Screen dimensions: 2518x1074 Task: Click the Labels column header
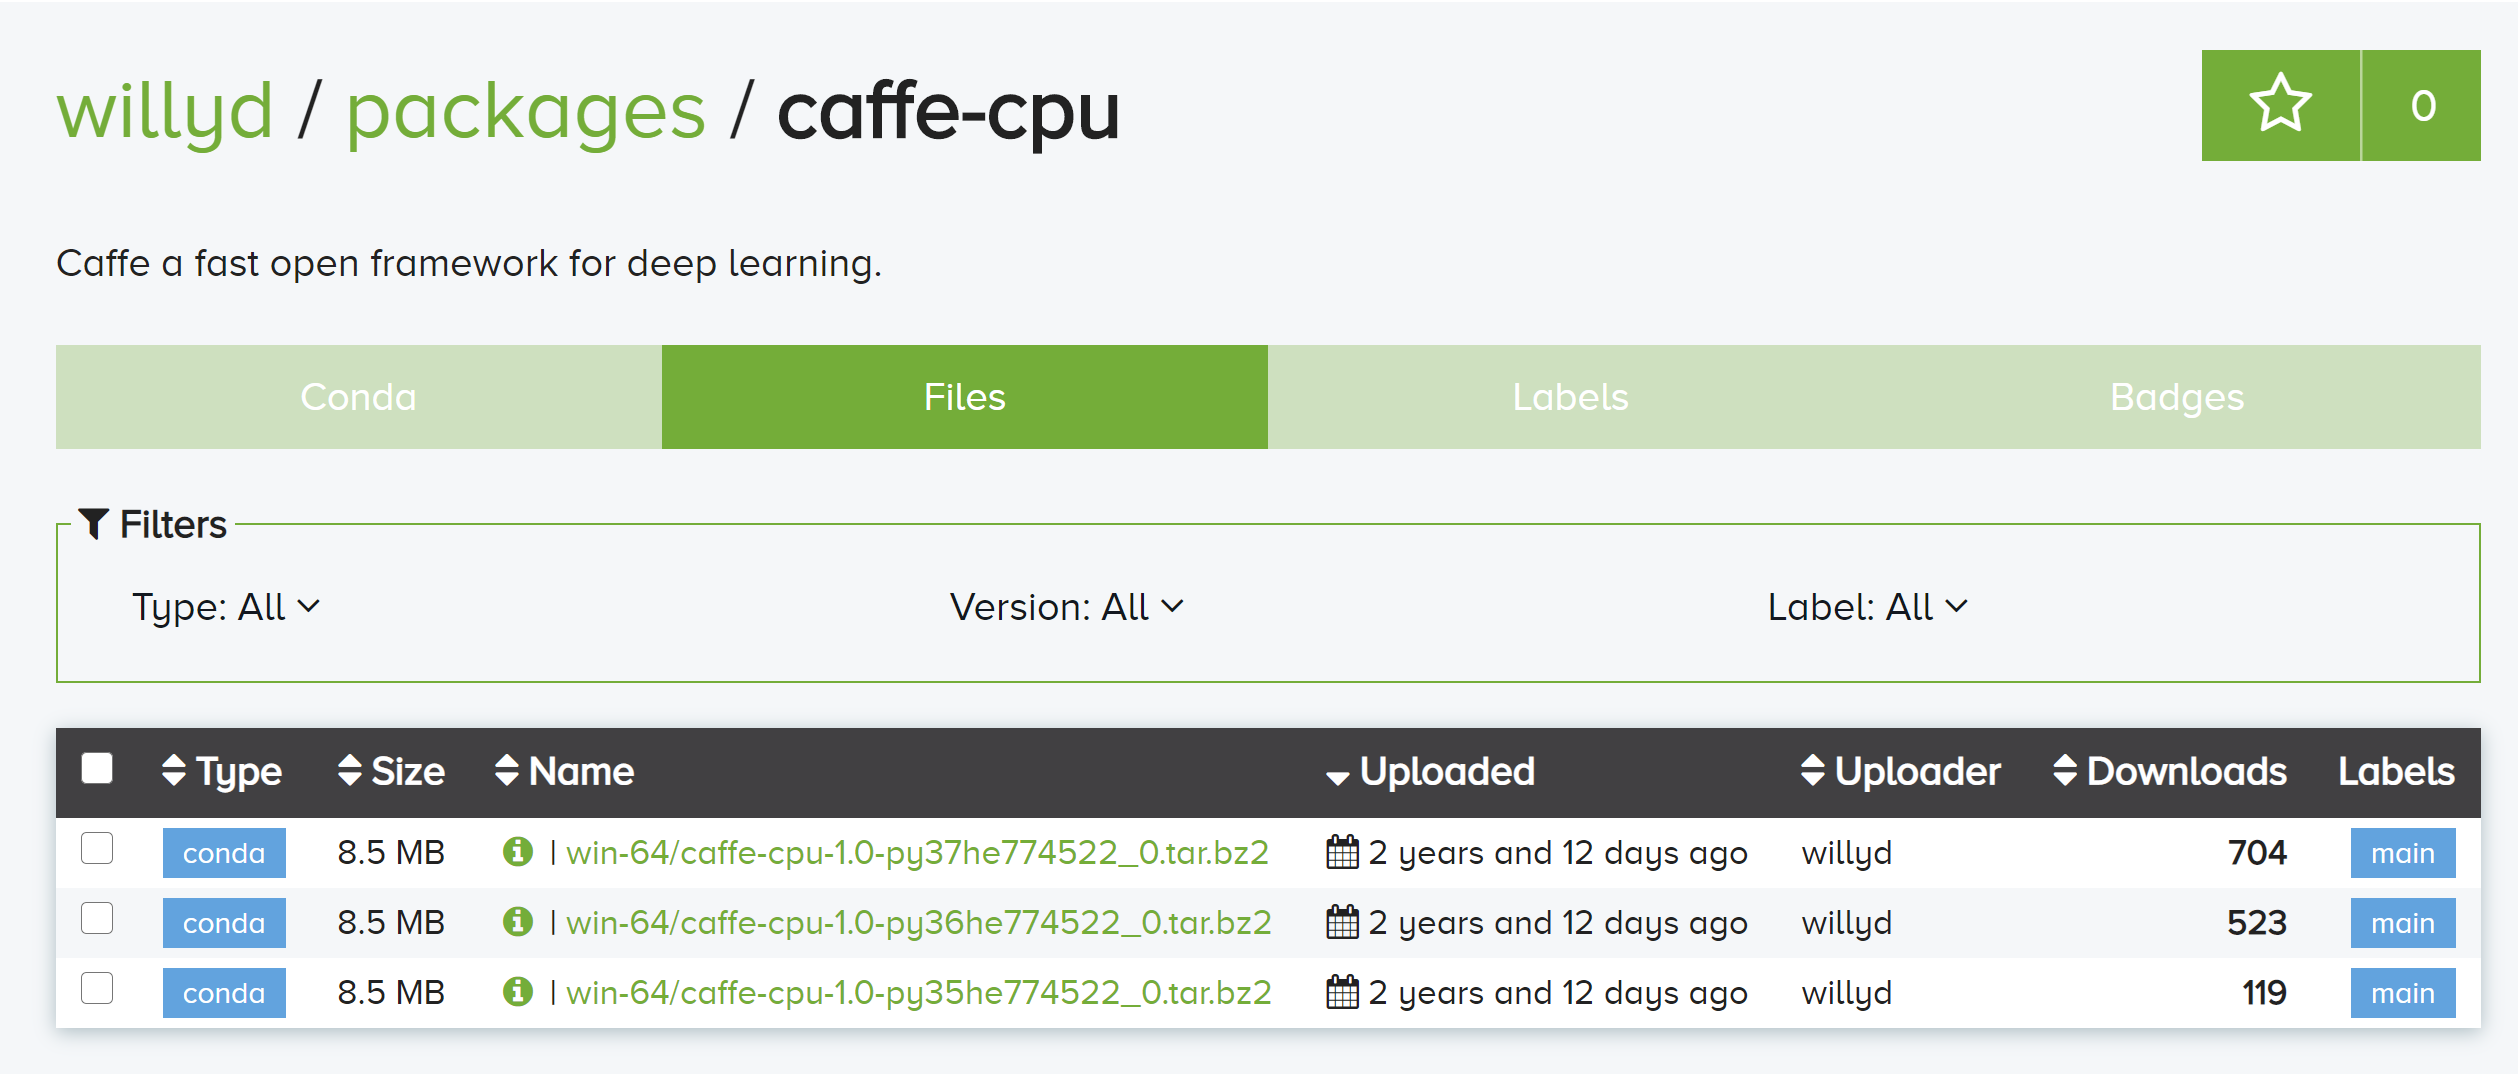[x=2396, y=771]
